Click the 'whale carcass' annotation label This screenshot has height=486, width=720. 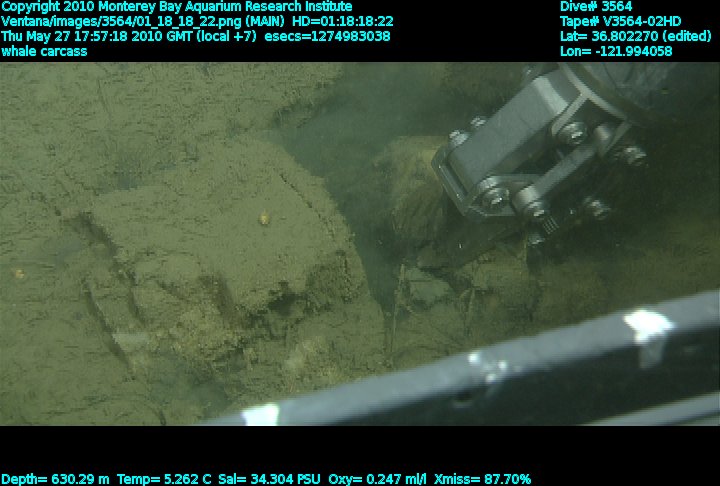coord(44,51)
